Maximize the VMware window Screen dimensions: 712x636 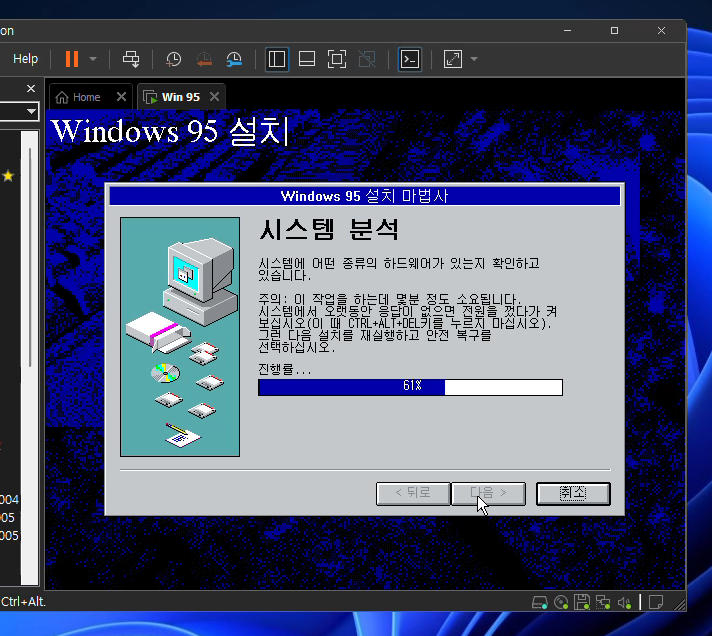(614, 30)
